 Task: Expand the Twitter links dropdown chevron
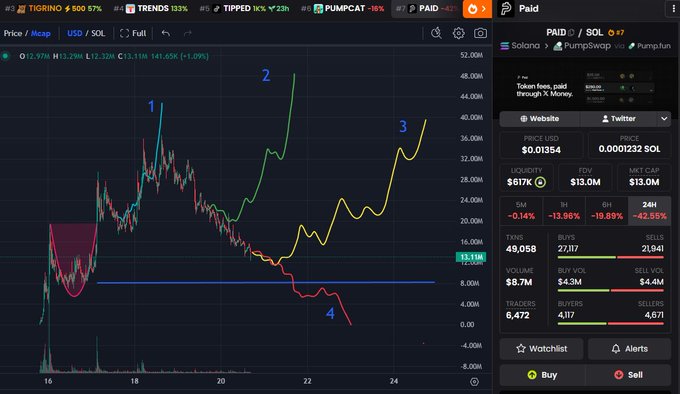coord(664,118)
